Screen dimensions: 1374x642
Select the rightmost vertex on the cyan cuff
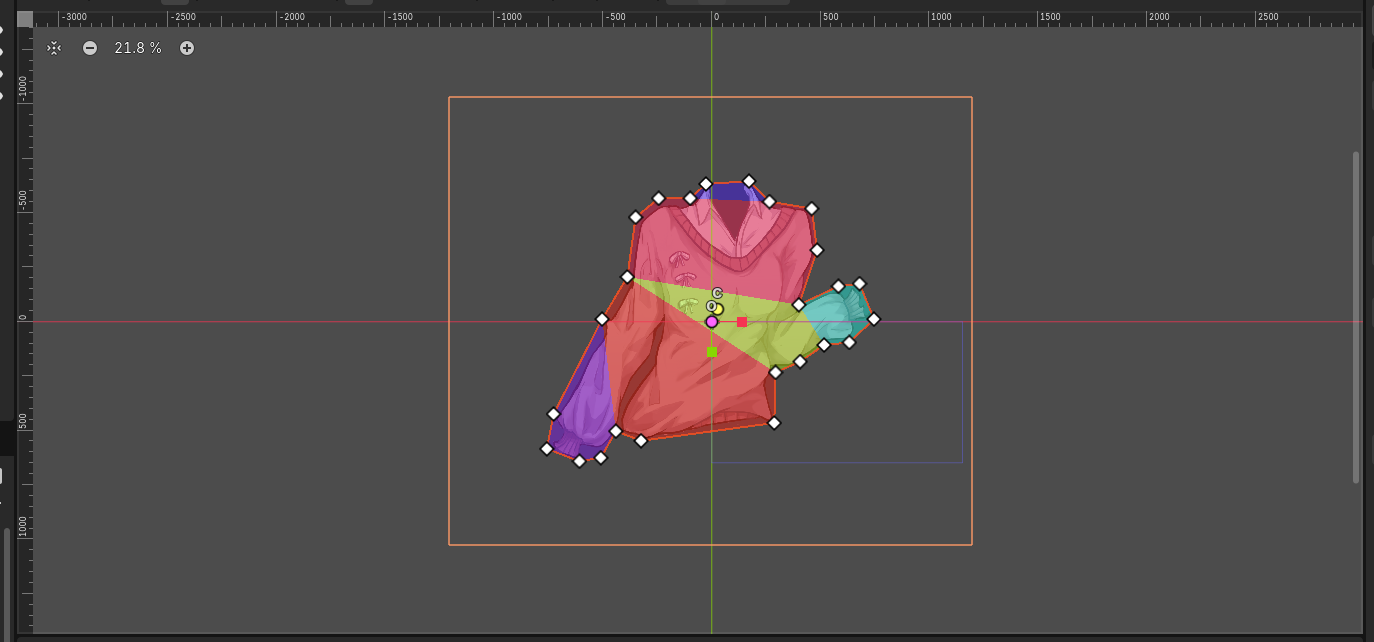(x=874, y=319)
